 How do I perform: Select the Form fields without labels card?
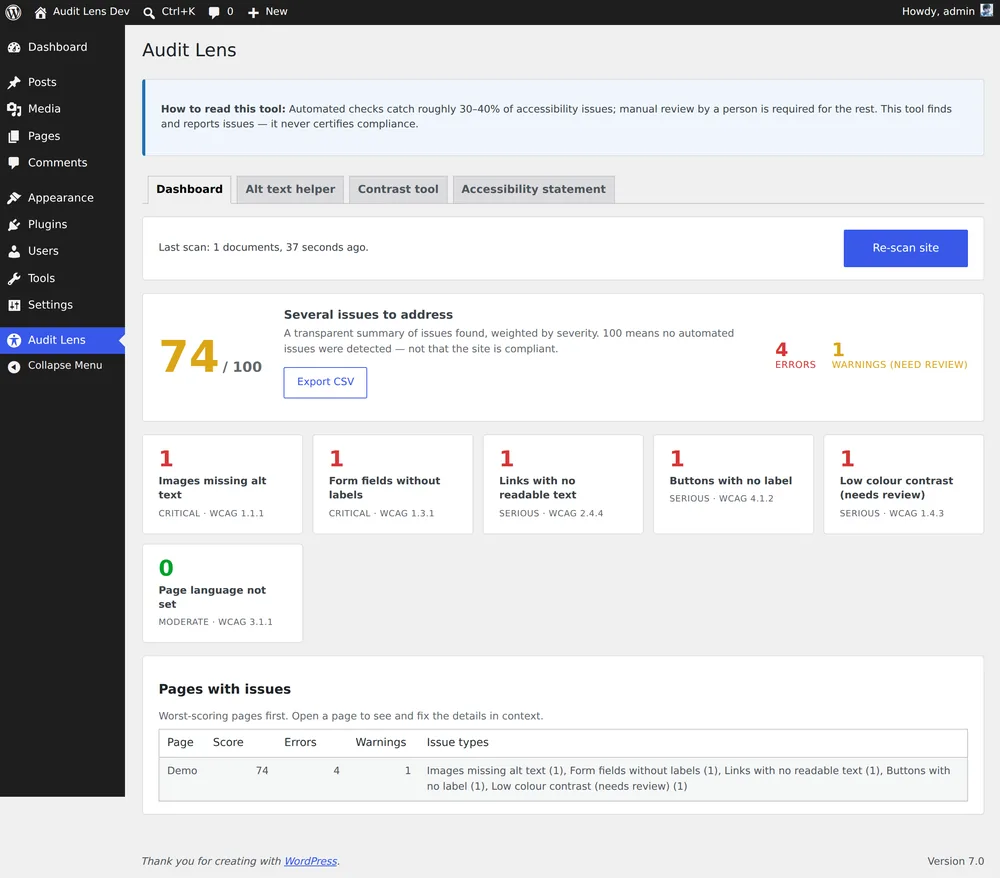coord(393,485)
